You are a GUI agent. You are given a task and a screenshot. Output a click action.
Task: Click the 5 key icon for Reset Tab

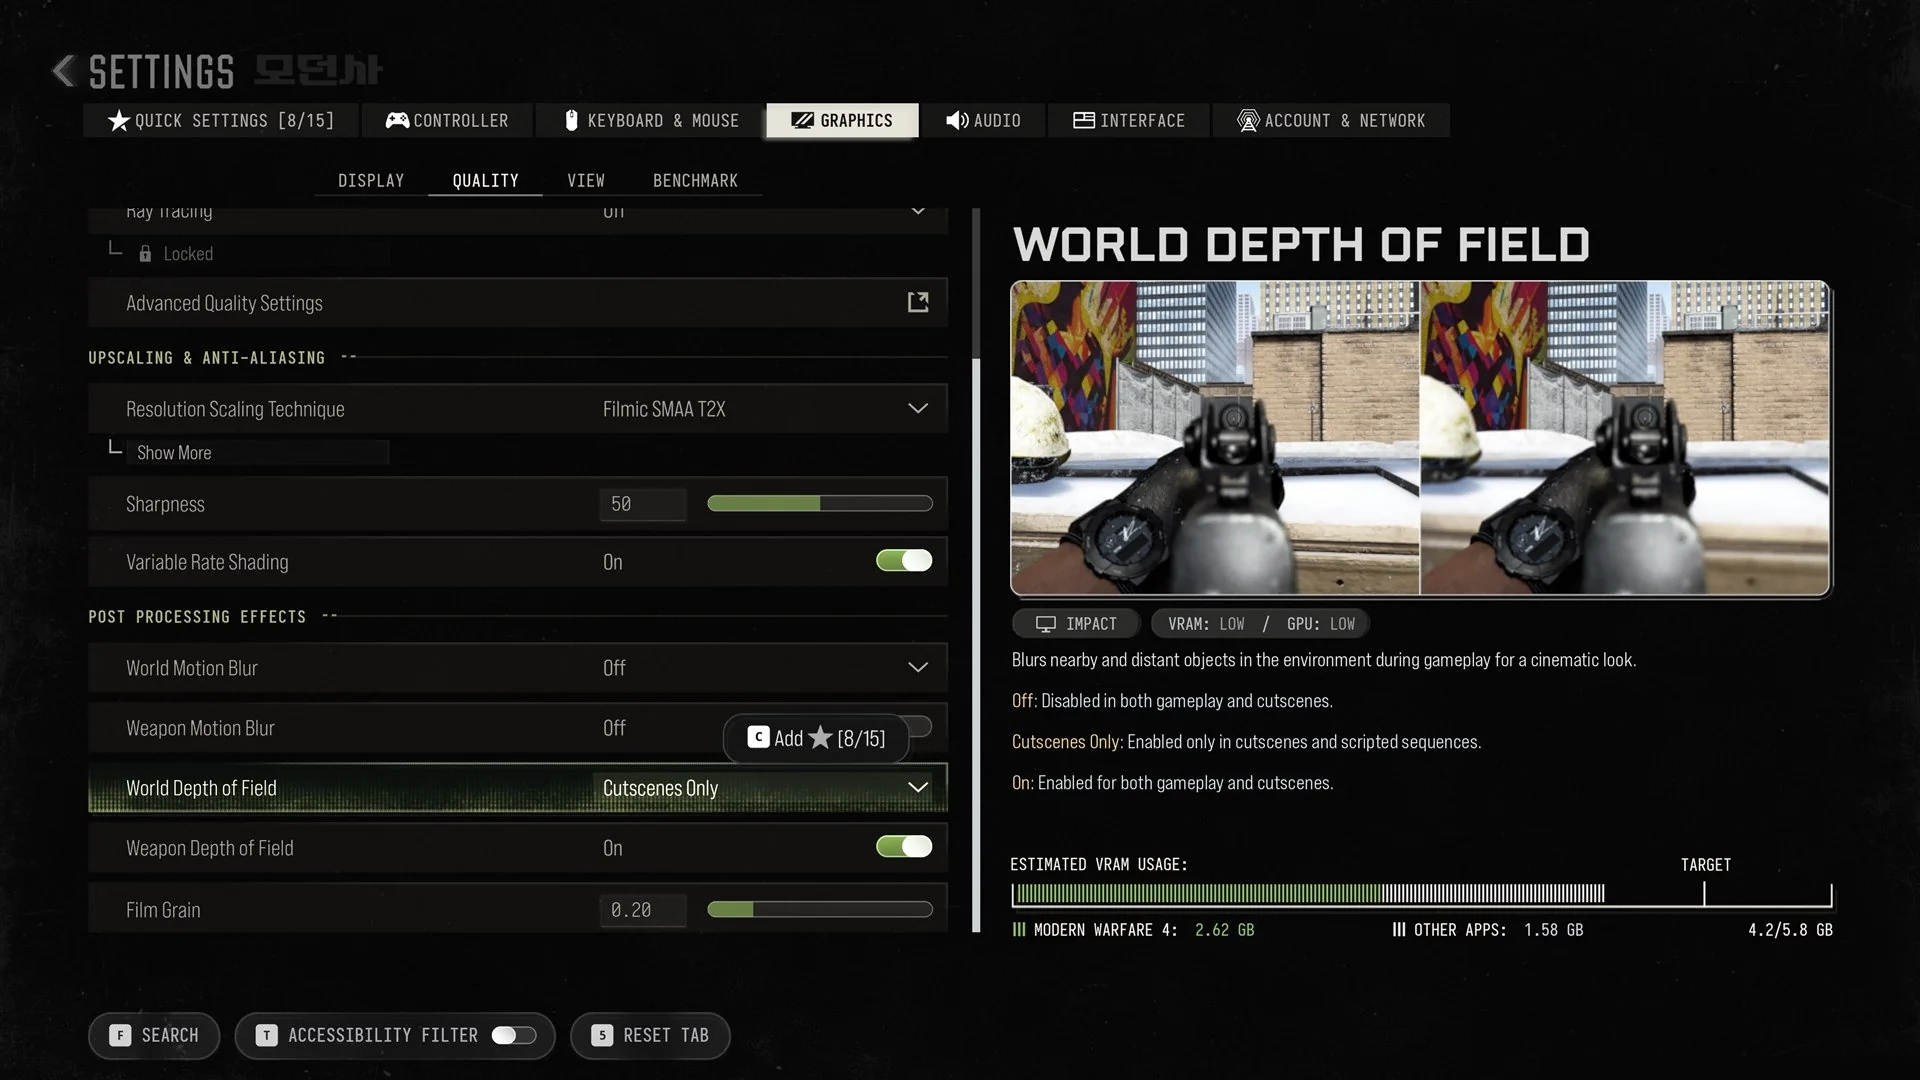(x=601, y=1035)
